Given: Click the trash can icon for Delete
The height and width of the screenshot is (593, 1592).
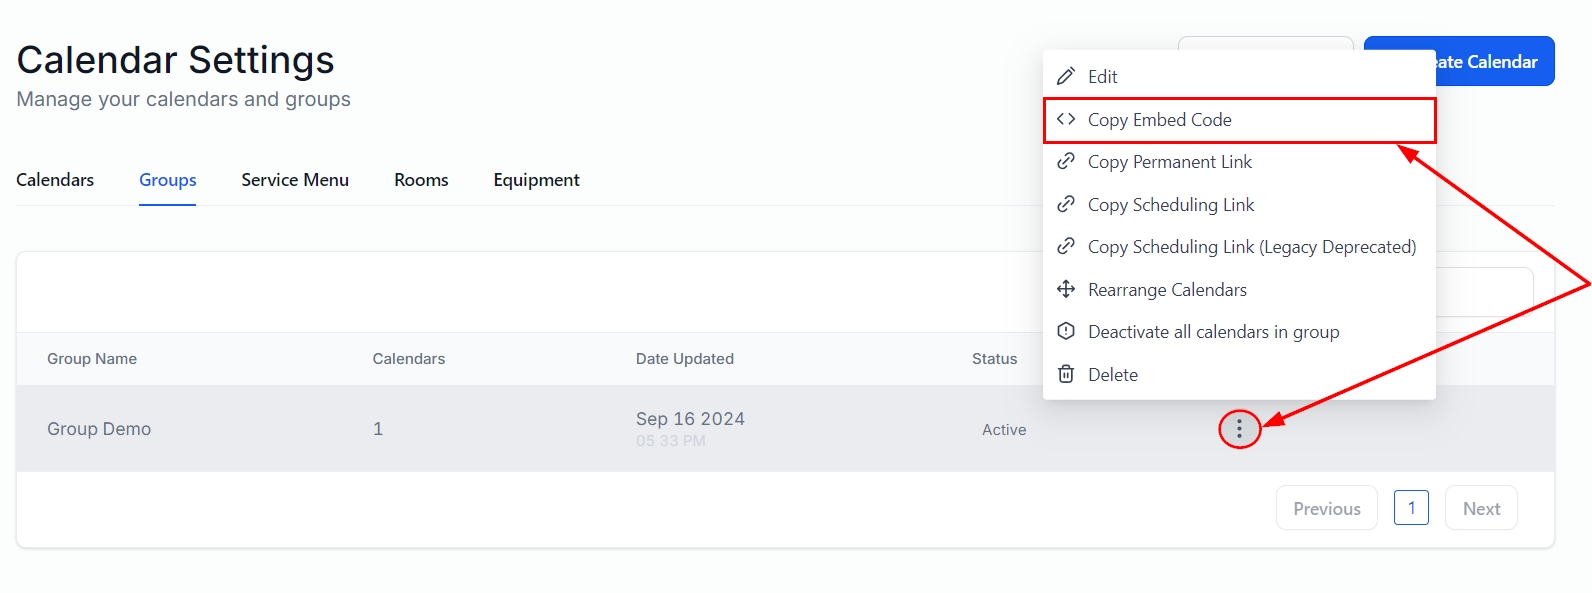Looking at the screenshot, I should coord(1066,375).
